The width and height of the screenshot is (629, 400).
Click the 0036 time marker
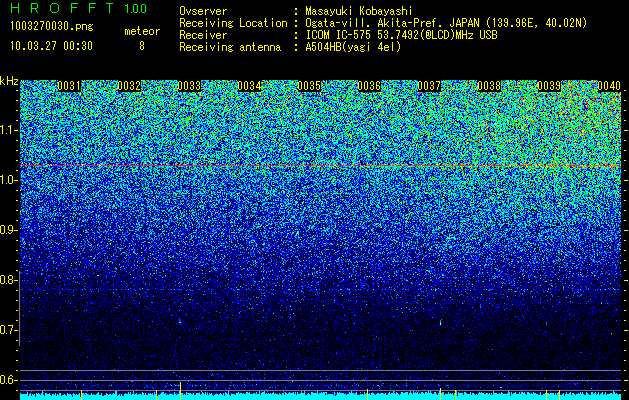tap(369, 86)
